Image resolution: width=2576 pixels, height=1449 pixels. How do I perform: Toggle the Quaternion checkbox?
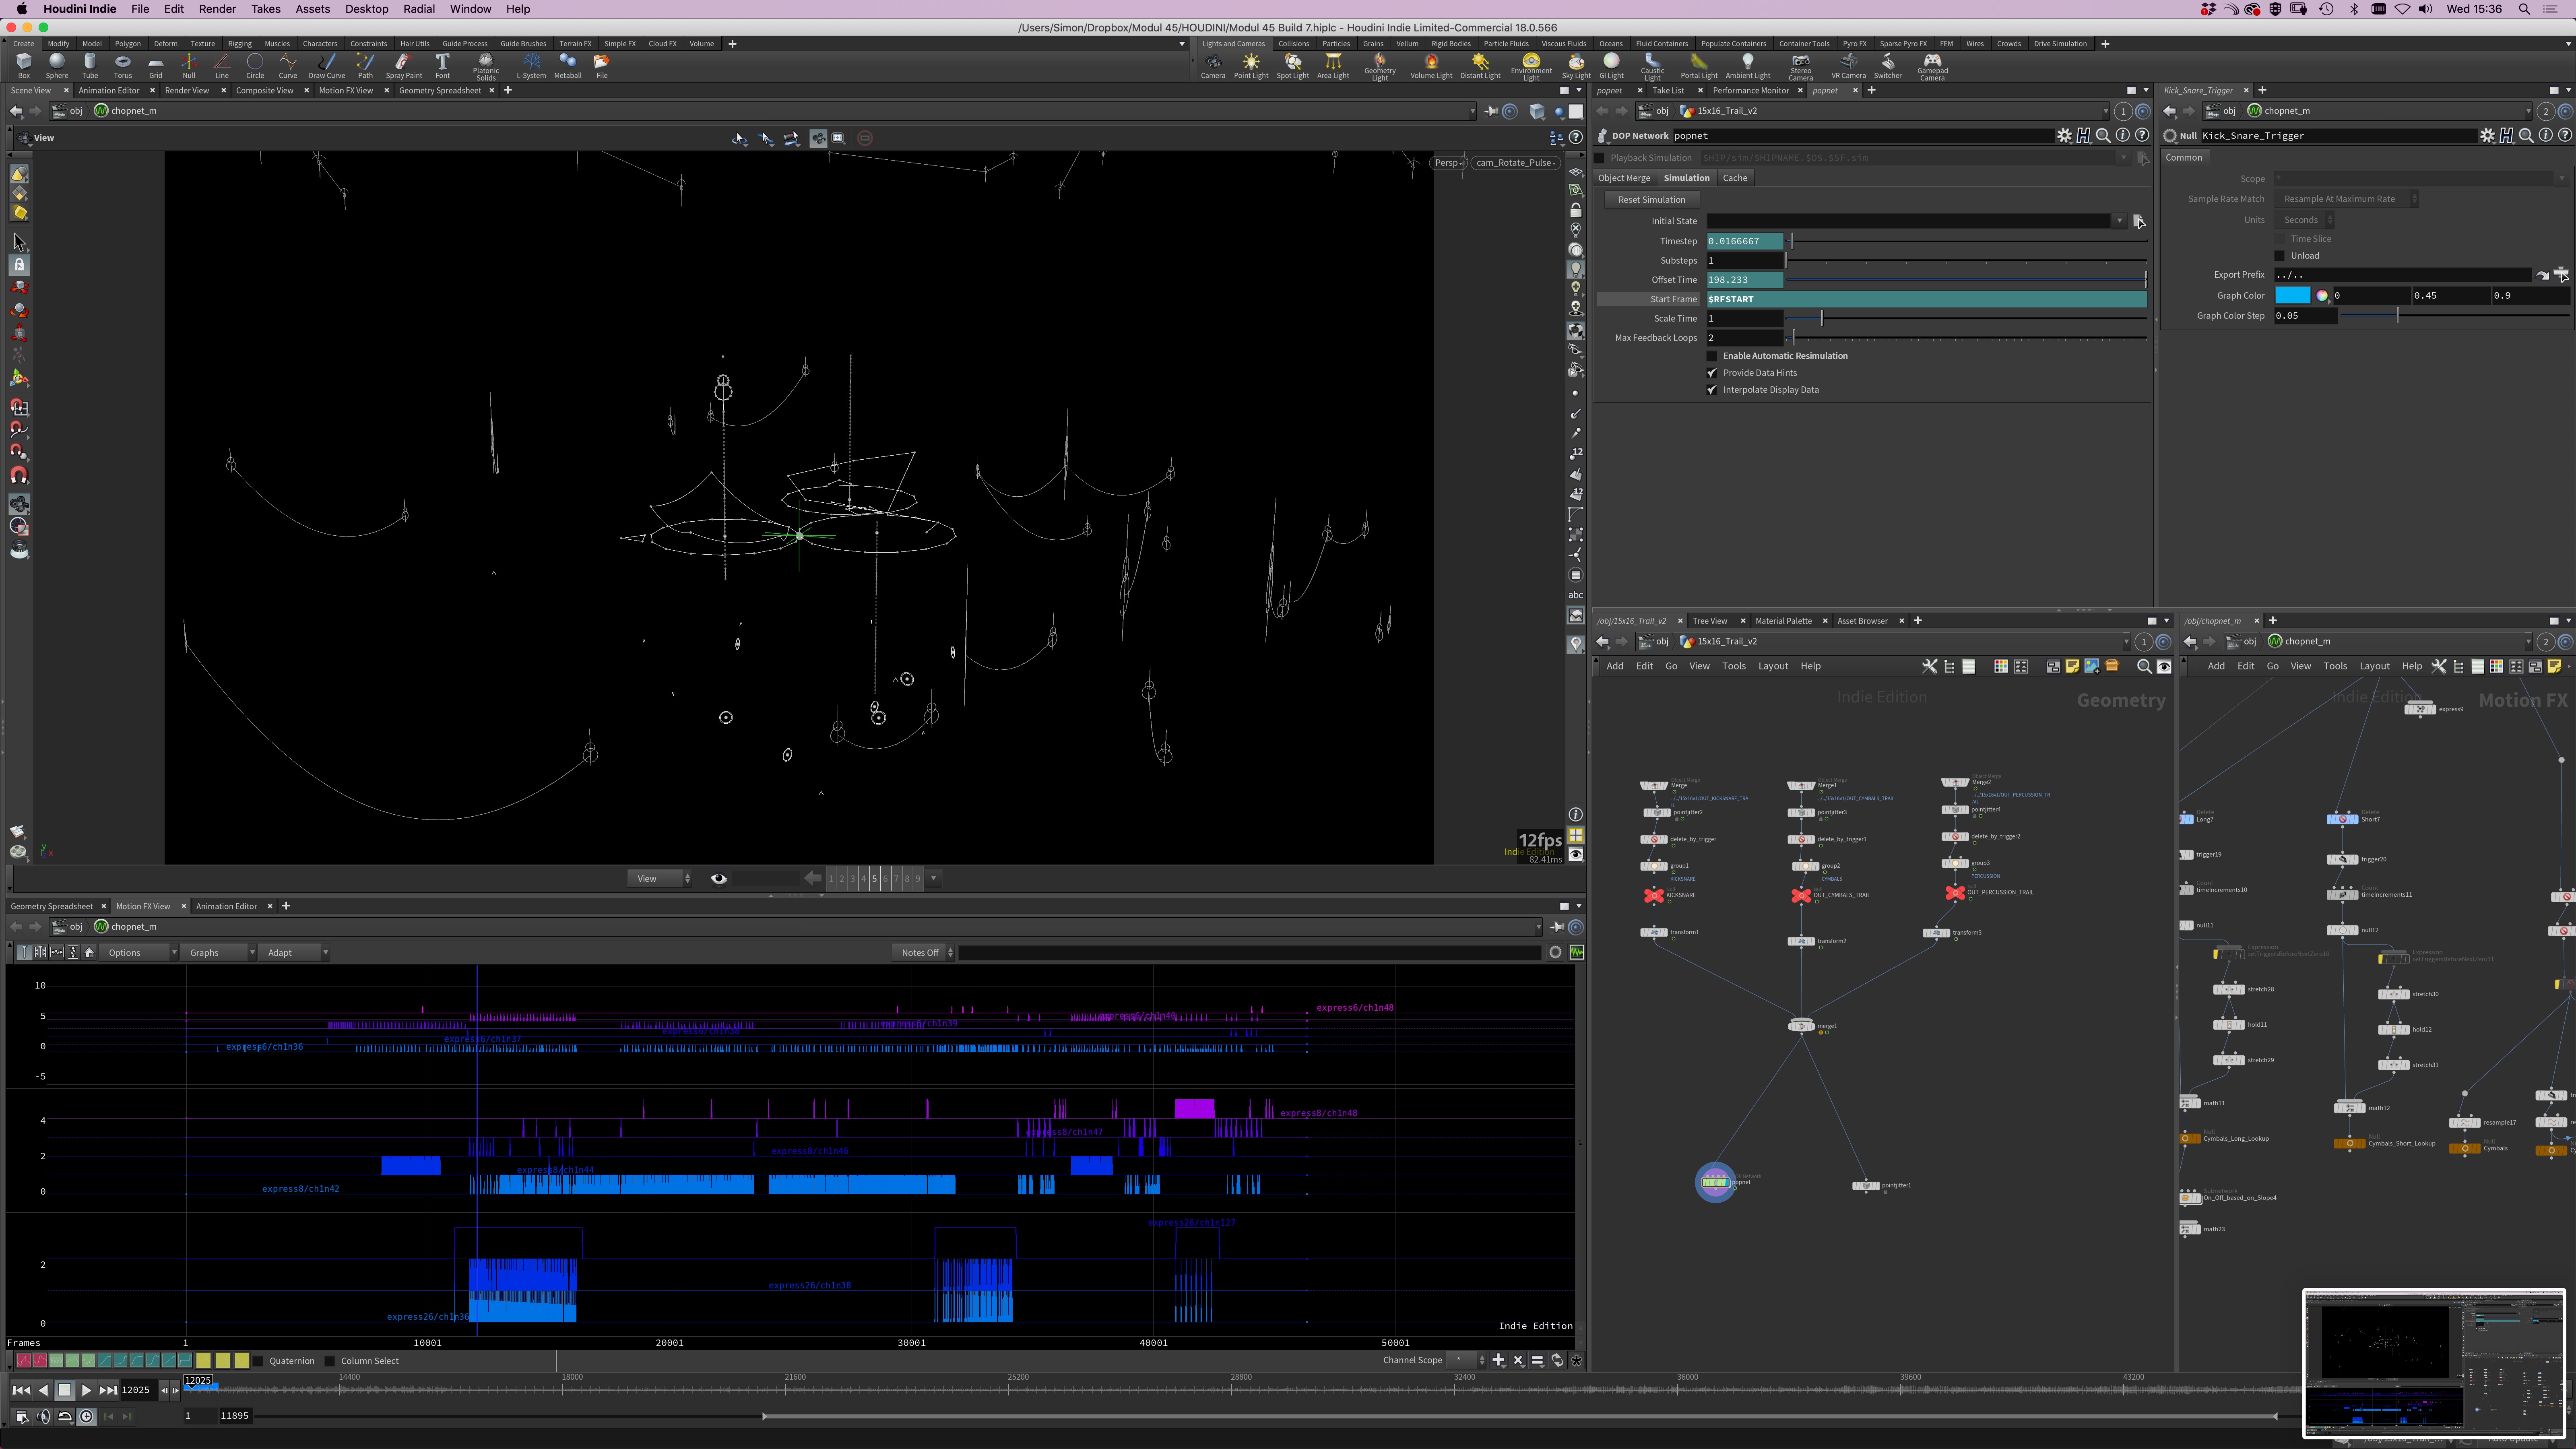point(258,1361)
